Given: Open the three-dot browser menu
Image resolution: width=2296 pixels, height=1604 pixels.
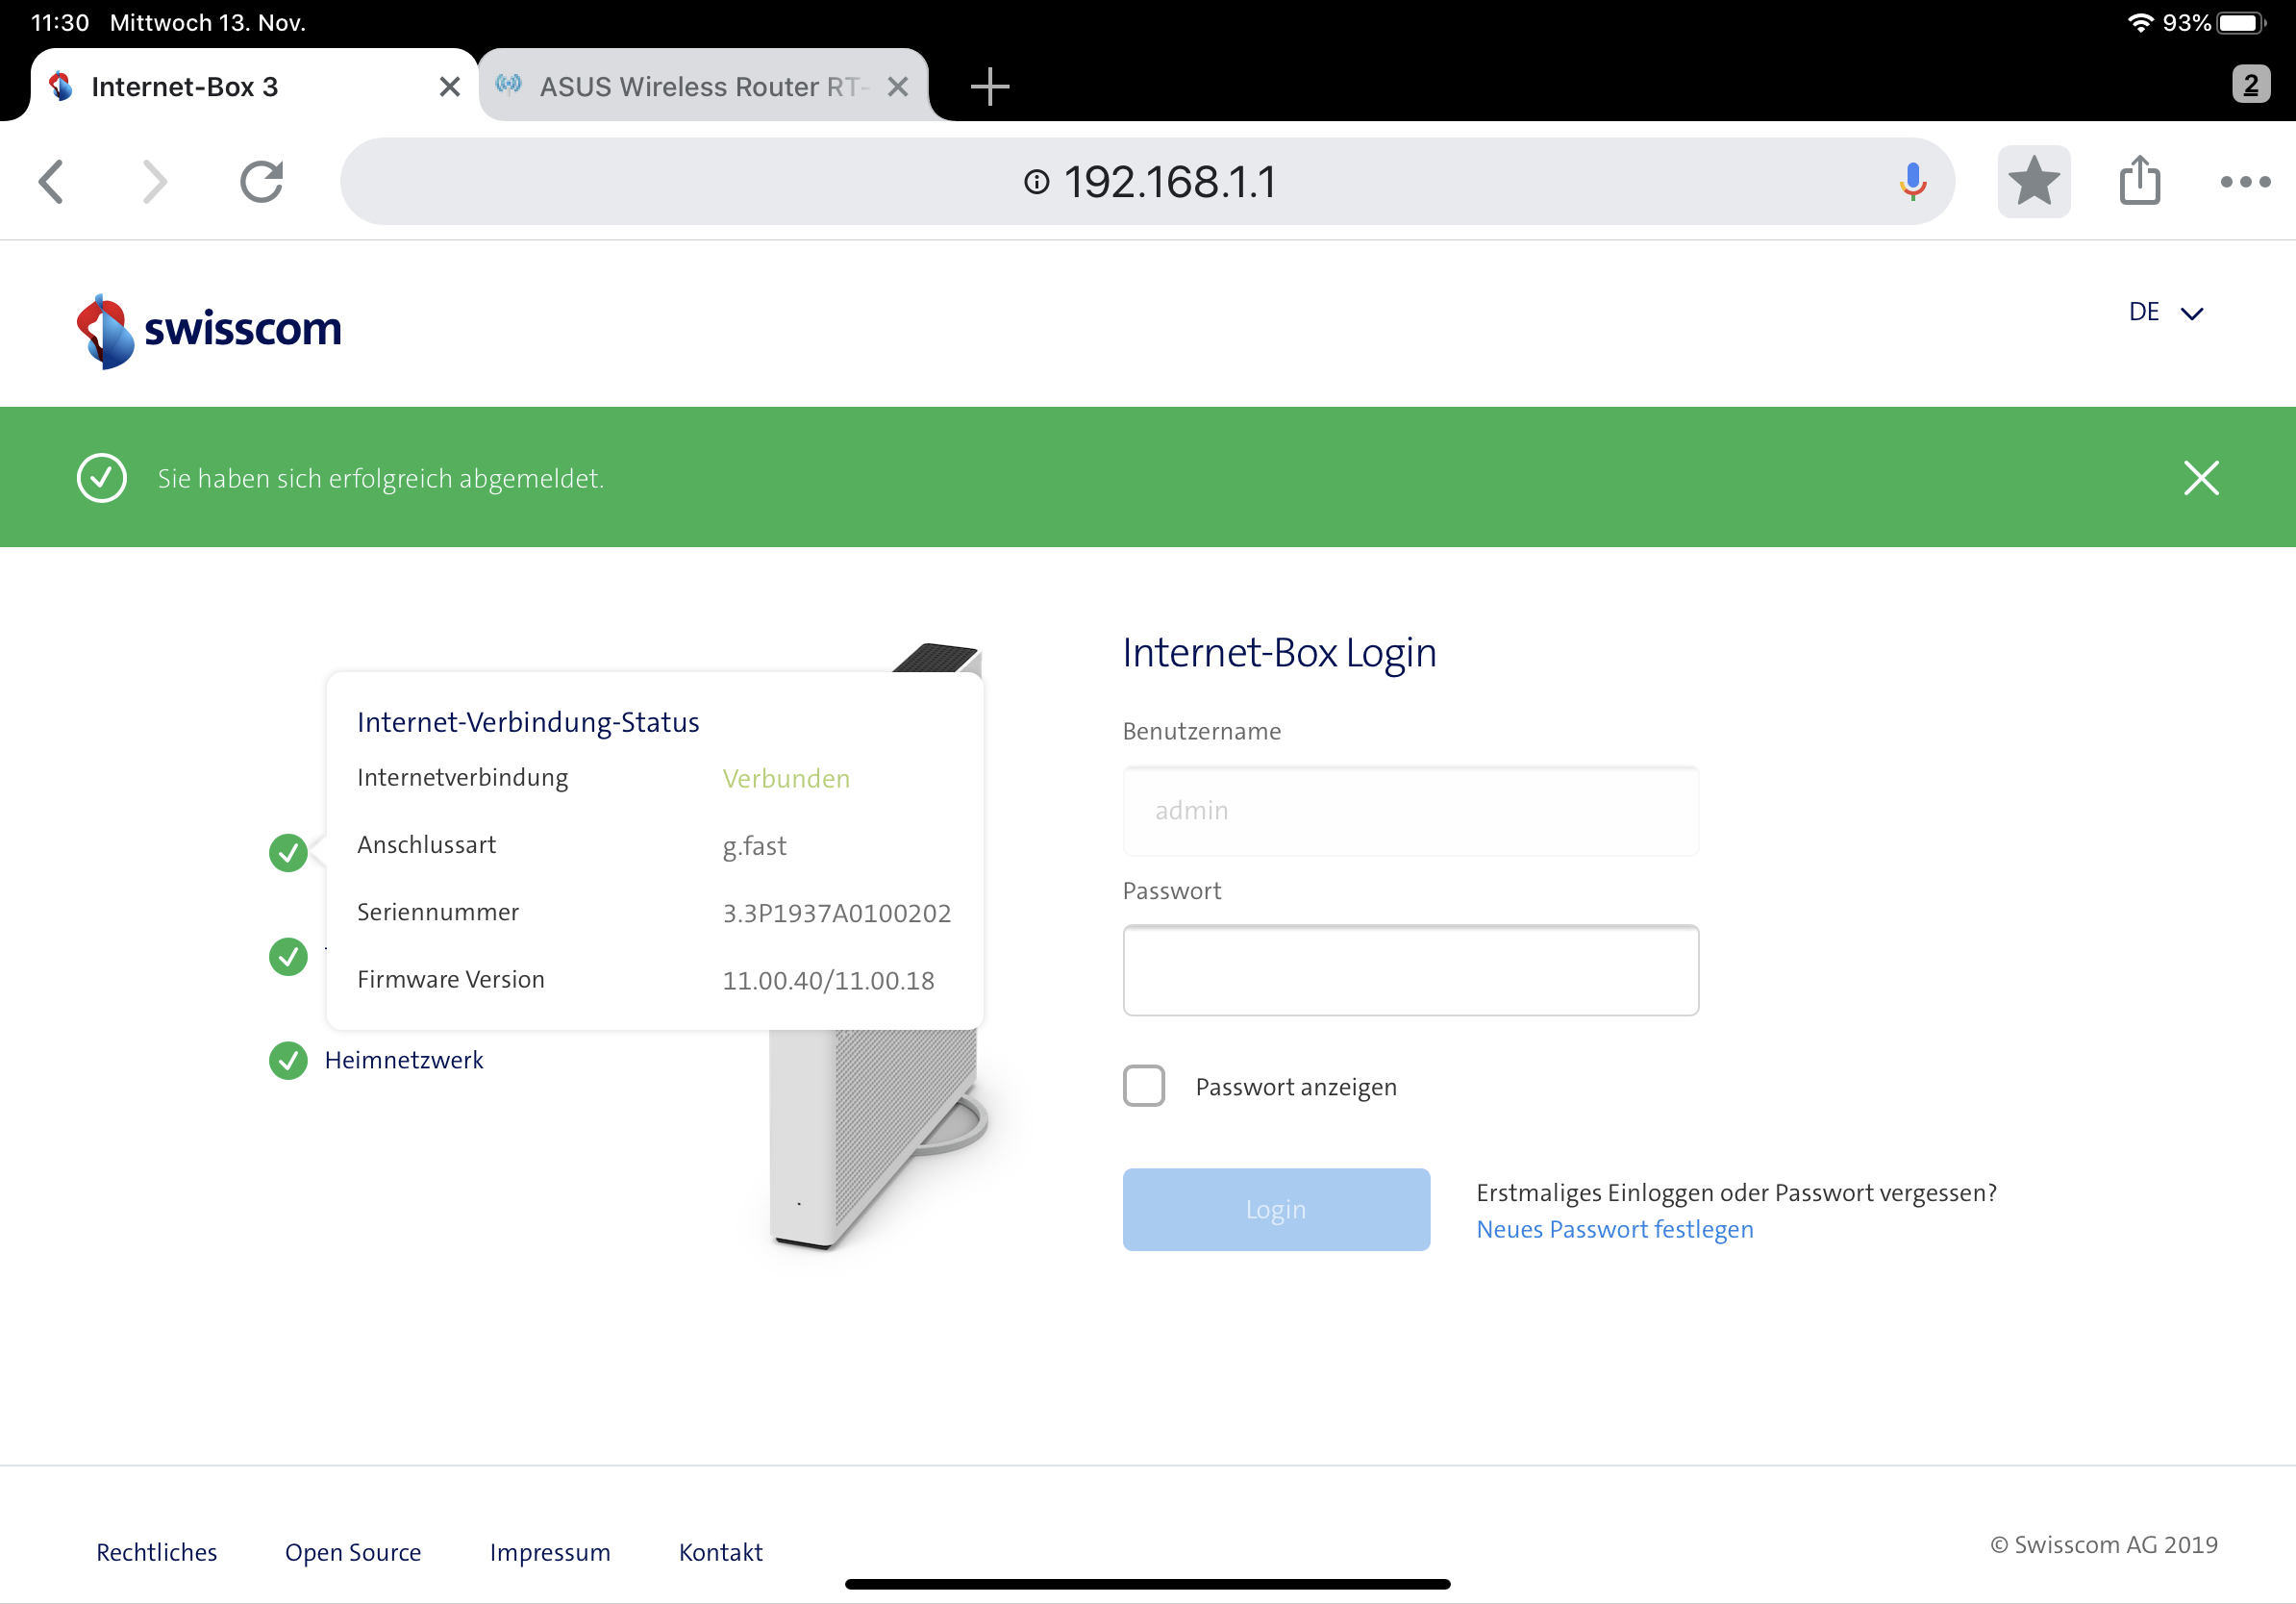Looking at the screenshot, I should click(2244, 182).
